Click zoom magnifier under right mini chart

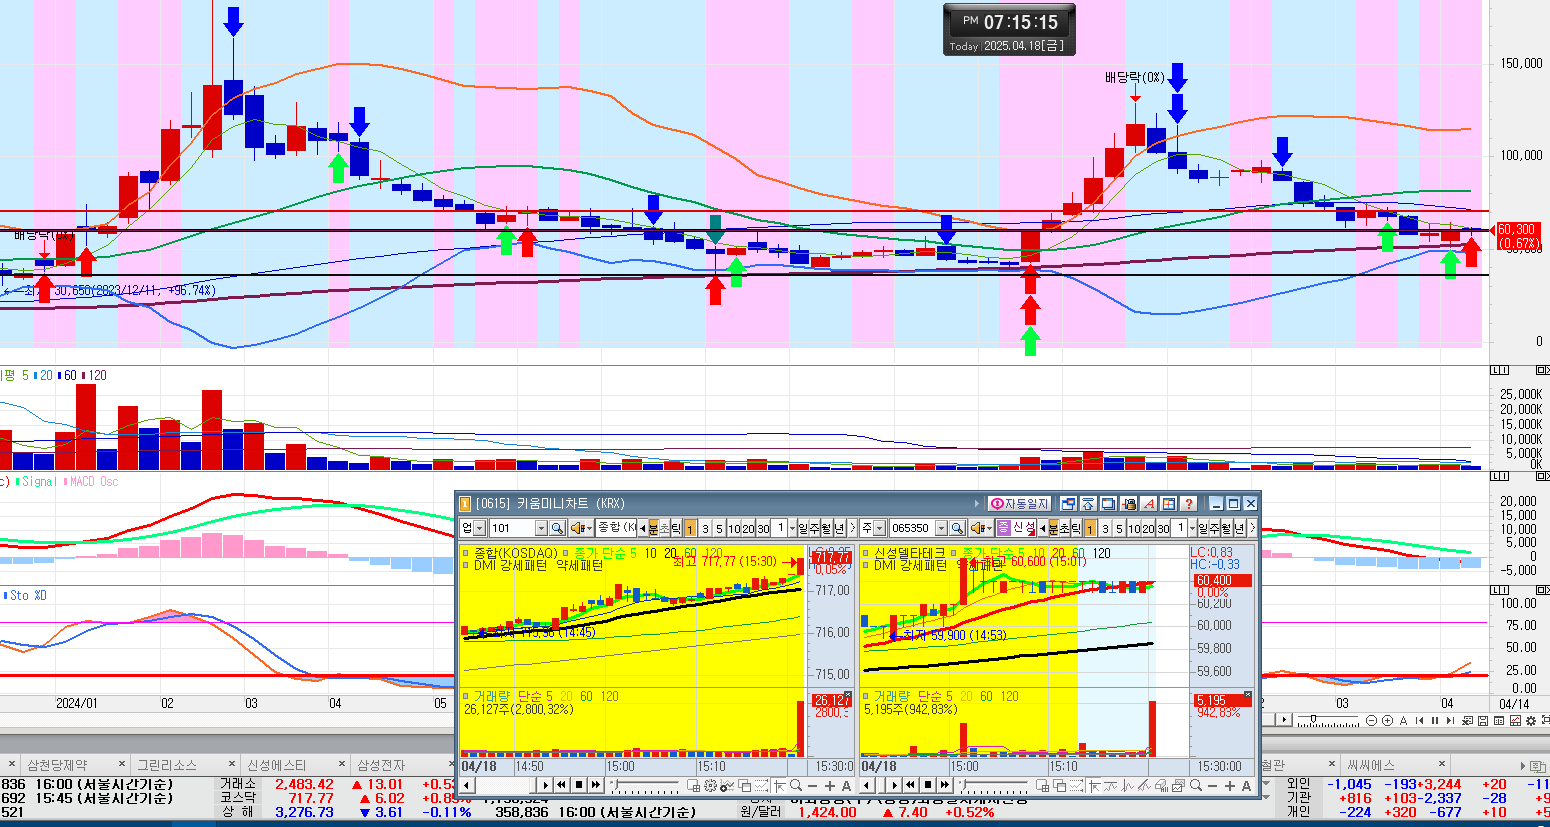(x=1195, y=786)
